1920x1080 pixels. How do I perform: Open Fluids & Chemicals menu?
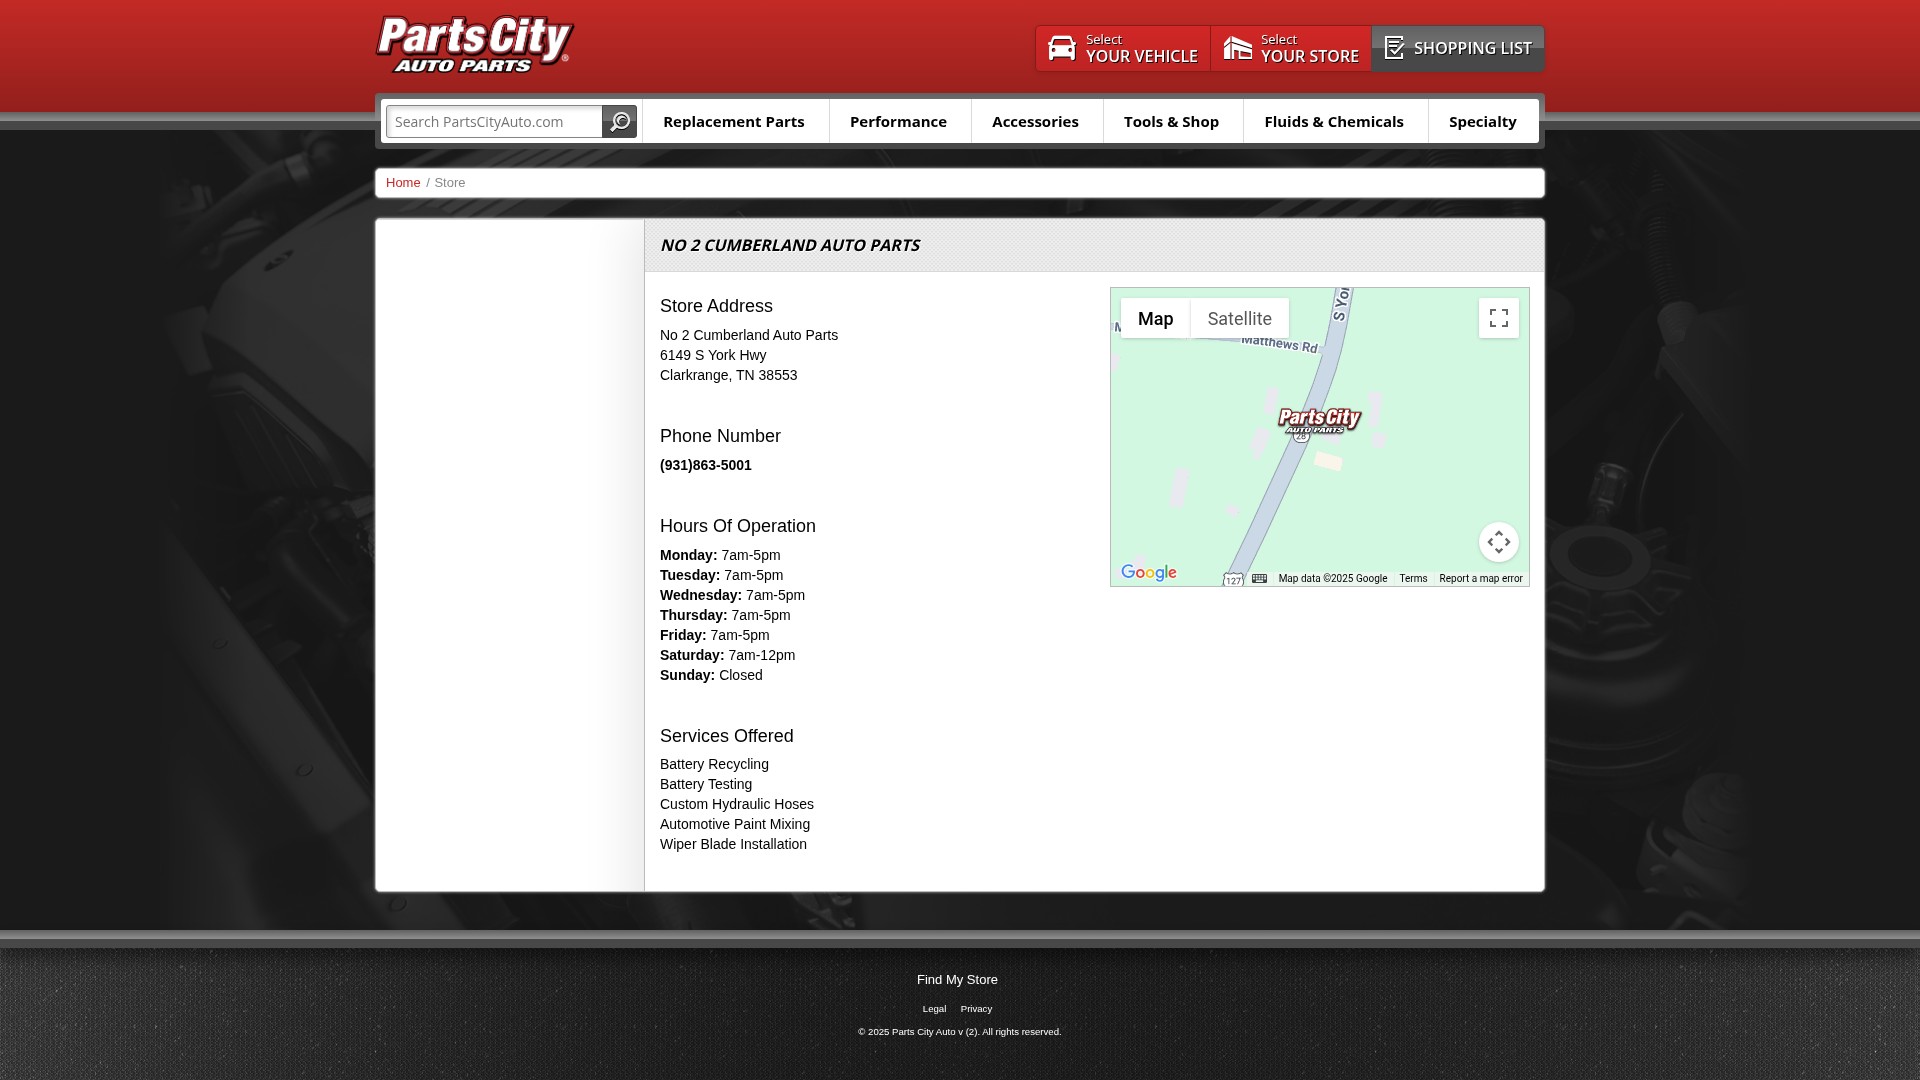point(1334,121)
